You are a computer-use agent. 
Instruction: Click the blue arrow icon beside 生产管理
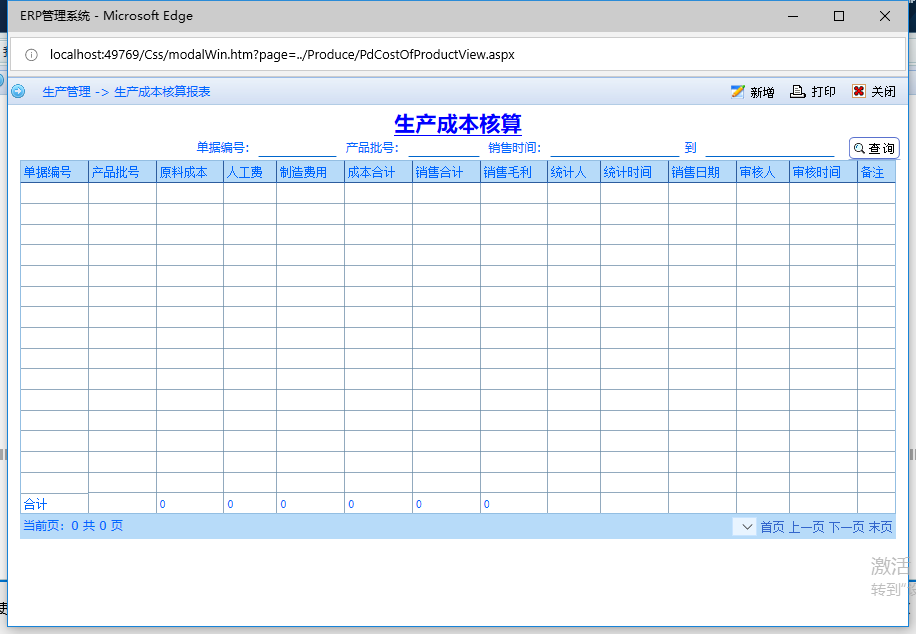[x=18, y=92]
